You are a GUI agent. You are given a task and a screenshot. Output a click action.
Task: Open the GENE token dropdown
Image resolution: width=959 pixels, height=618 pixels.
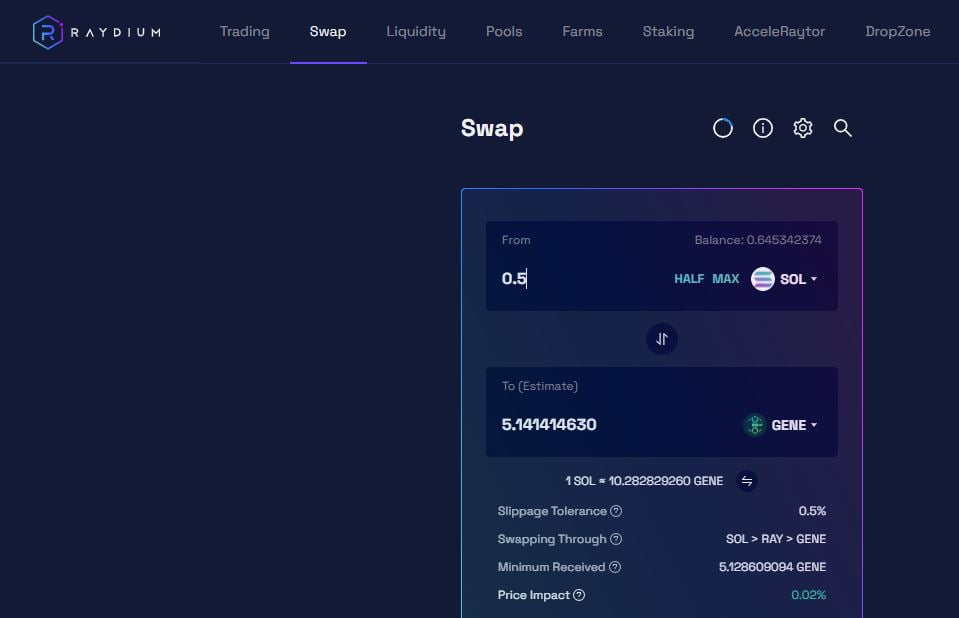tap(781, 425)
